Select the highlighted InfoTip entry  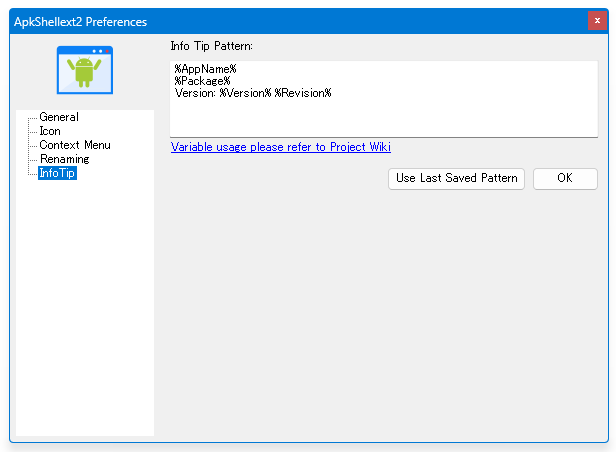click(x=57, y=173)
